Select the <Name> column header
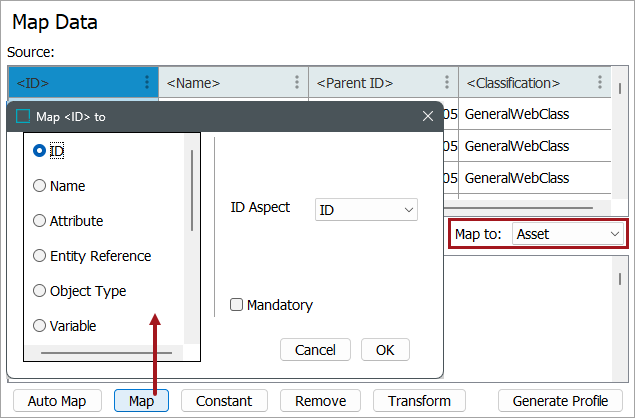 (x=233, y=82)
